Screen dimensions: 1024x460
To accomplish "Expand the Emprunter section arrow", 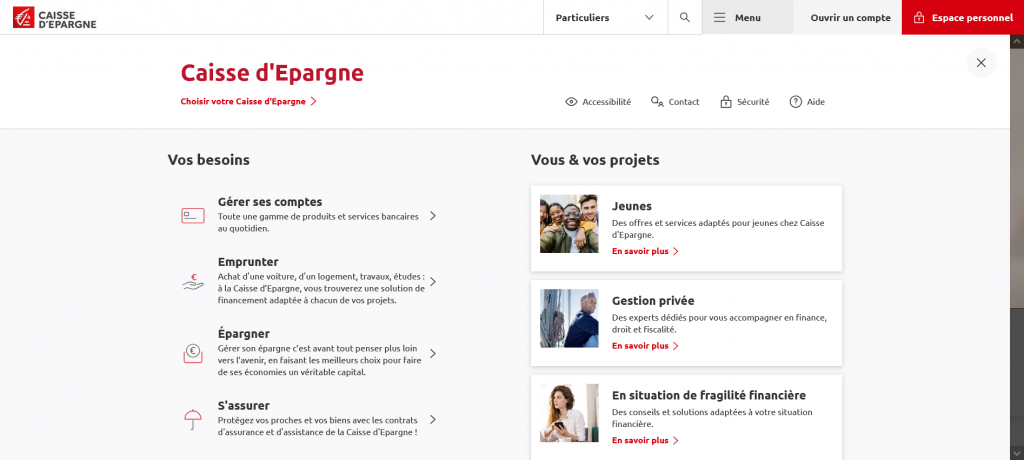I will pyautogui.click(x=432, y=282).
